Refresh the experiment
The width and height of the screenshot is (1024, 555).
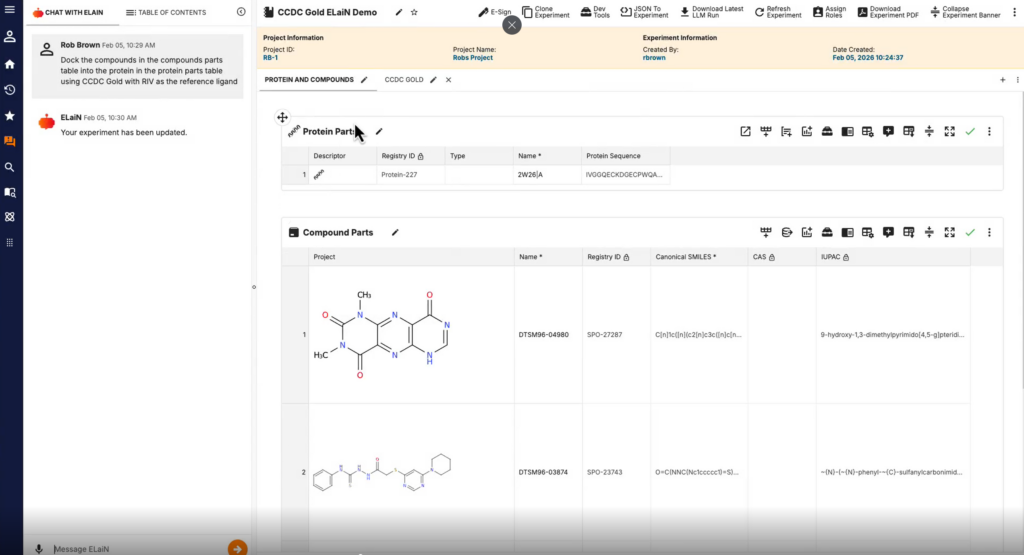click(778, 12)
